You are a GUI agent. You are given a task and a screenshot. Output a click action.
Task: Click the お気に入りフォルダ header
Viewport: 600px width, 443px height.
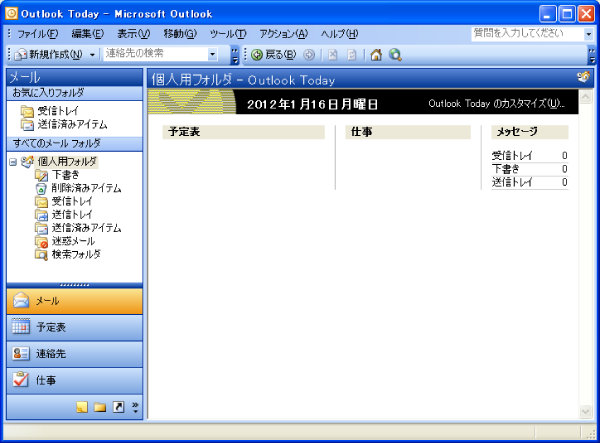(75, 93)
